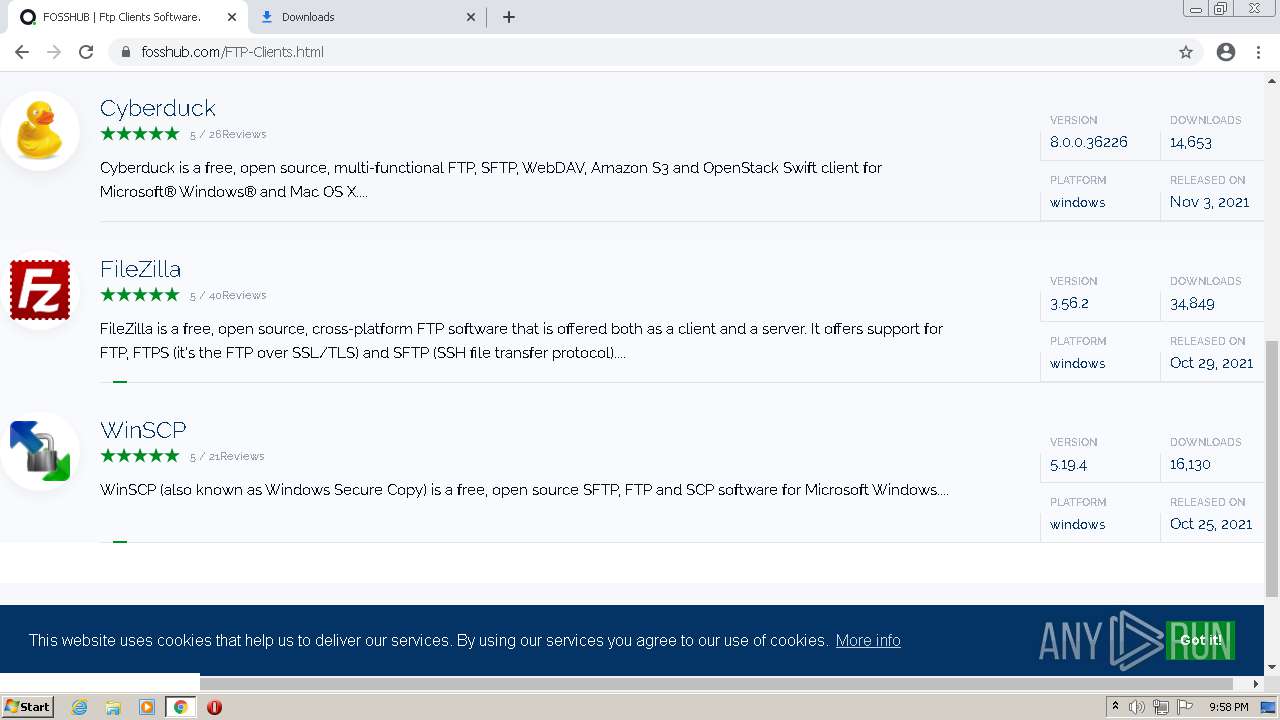Click the Cyberduck five-star rating
The image size is (1280, 720).
[x=140, y=133]
